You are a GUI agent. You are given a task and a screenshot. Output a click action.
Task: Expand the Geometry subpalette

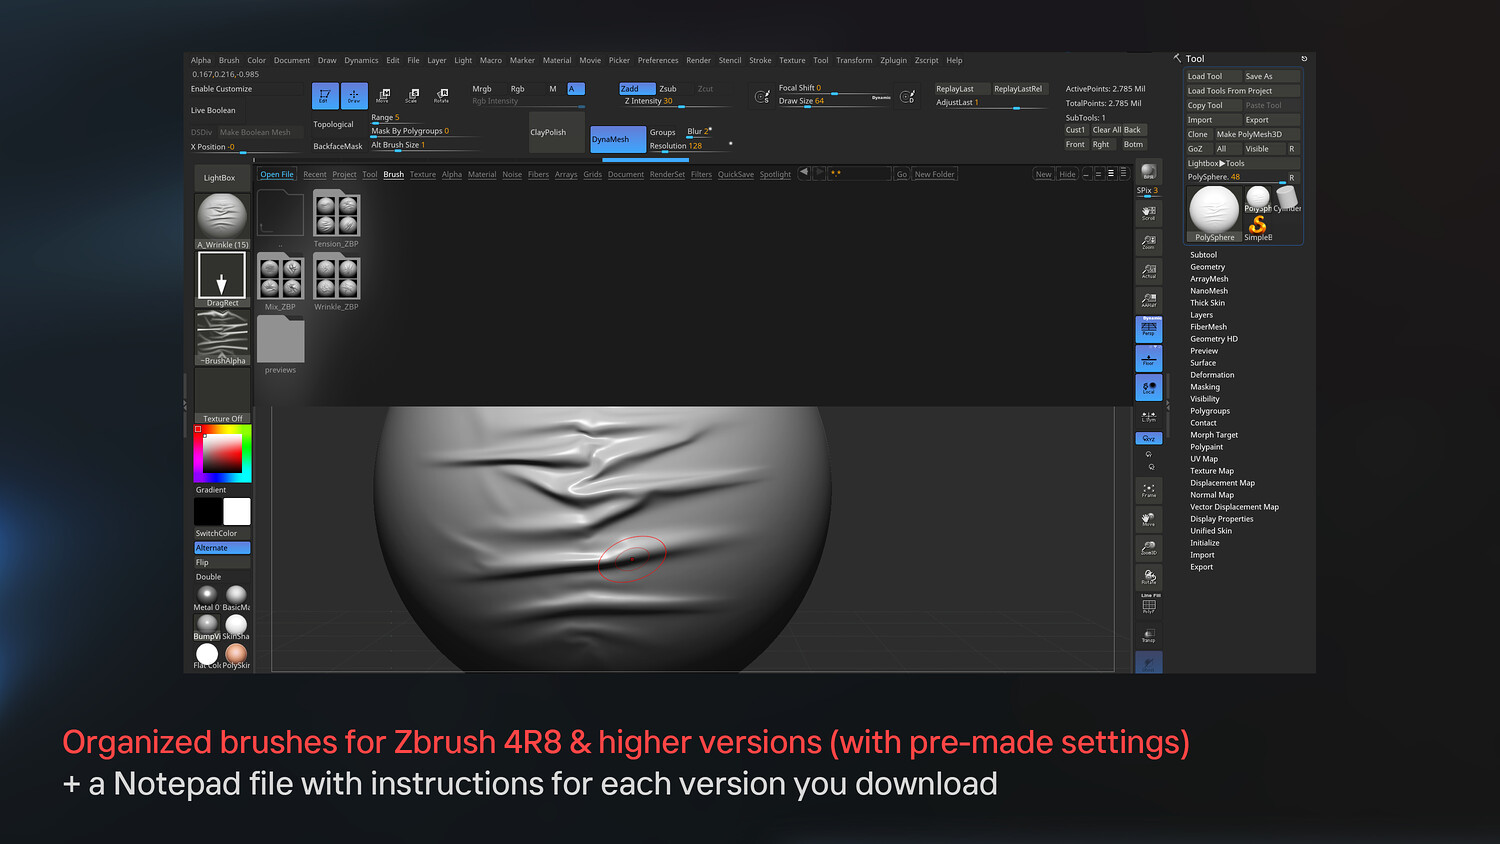tap(1207, 267)
